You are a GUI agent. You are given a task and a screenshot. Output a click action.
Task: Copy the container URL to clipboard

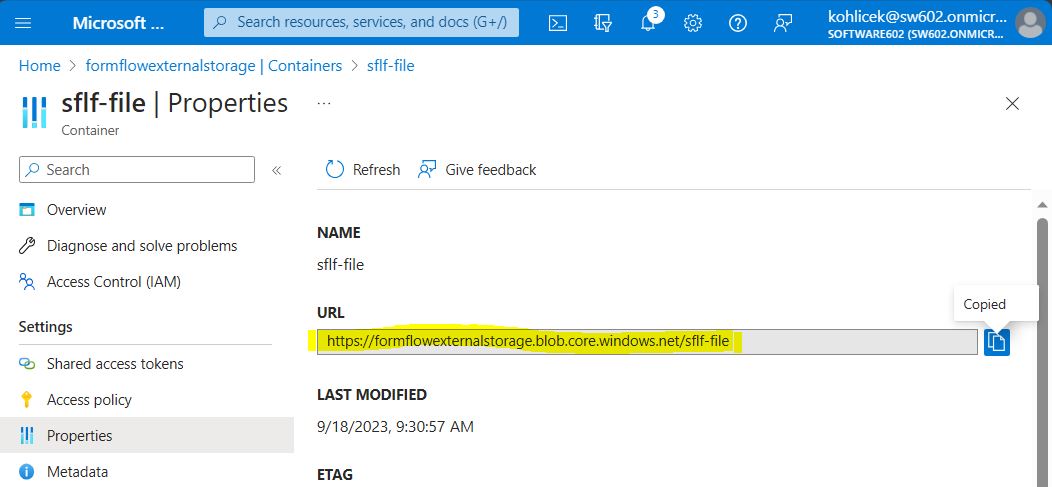[997, 342]
